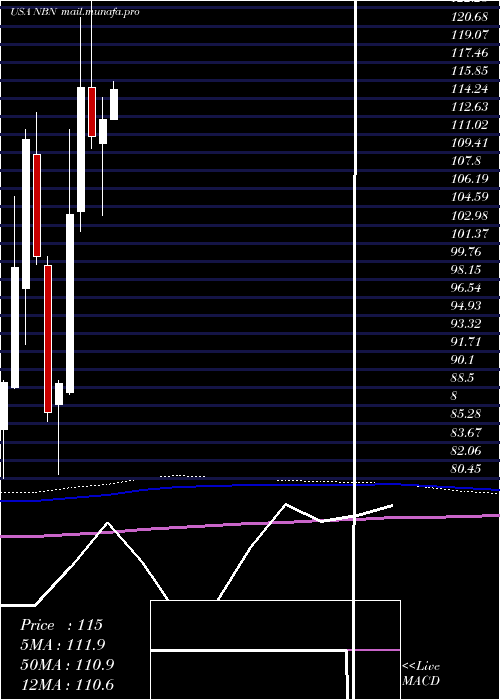Viewport: 500px width, 700px height.
Task: Click the 119.07 price axis label
Action: pyautogui.click(x=469, y=35)
